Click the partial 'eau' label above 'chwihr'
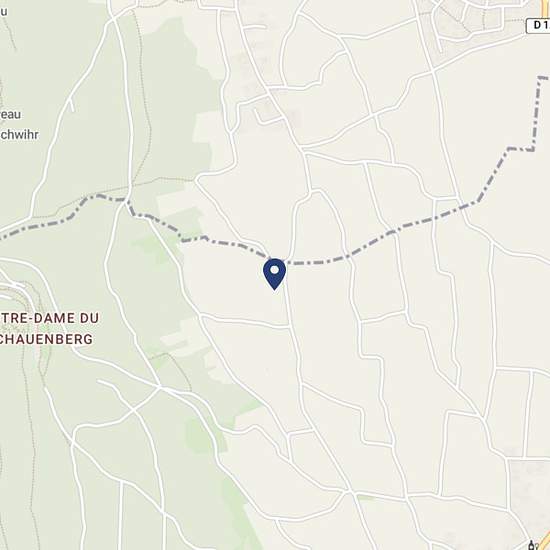 (11, 114)
